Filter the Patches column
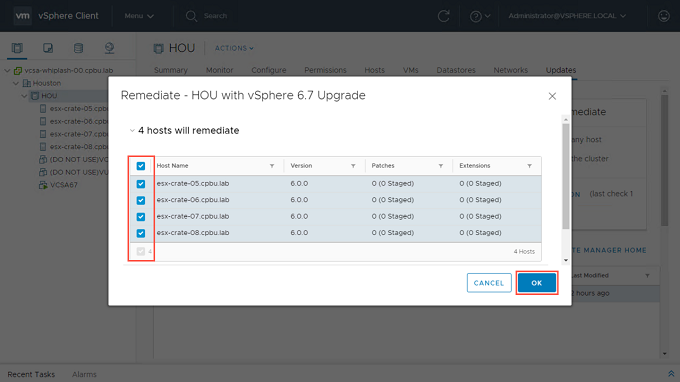This screenshot has width=680, height=382. 441,166
